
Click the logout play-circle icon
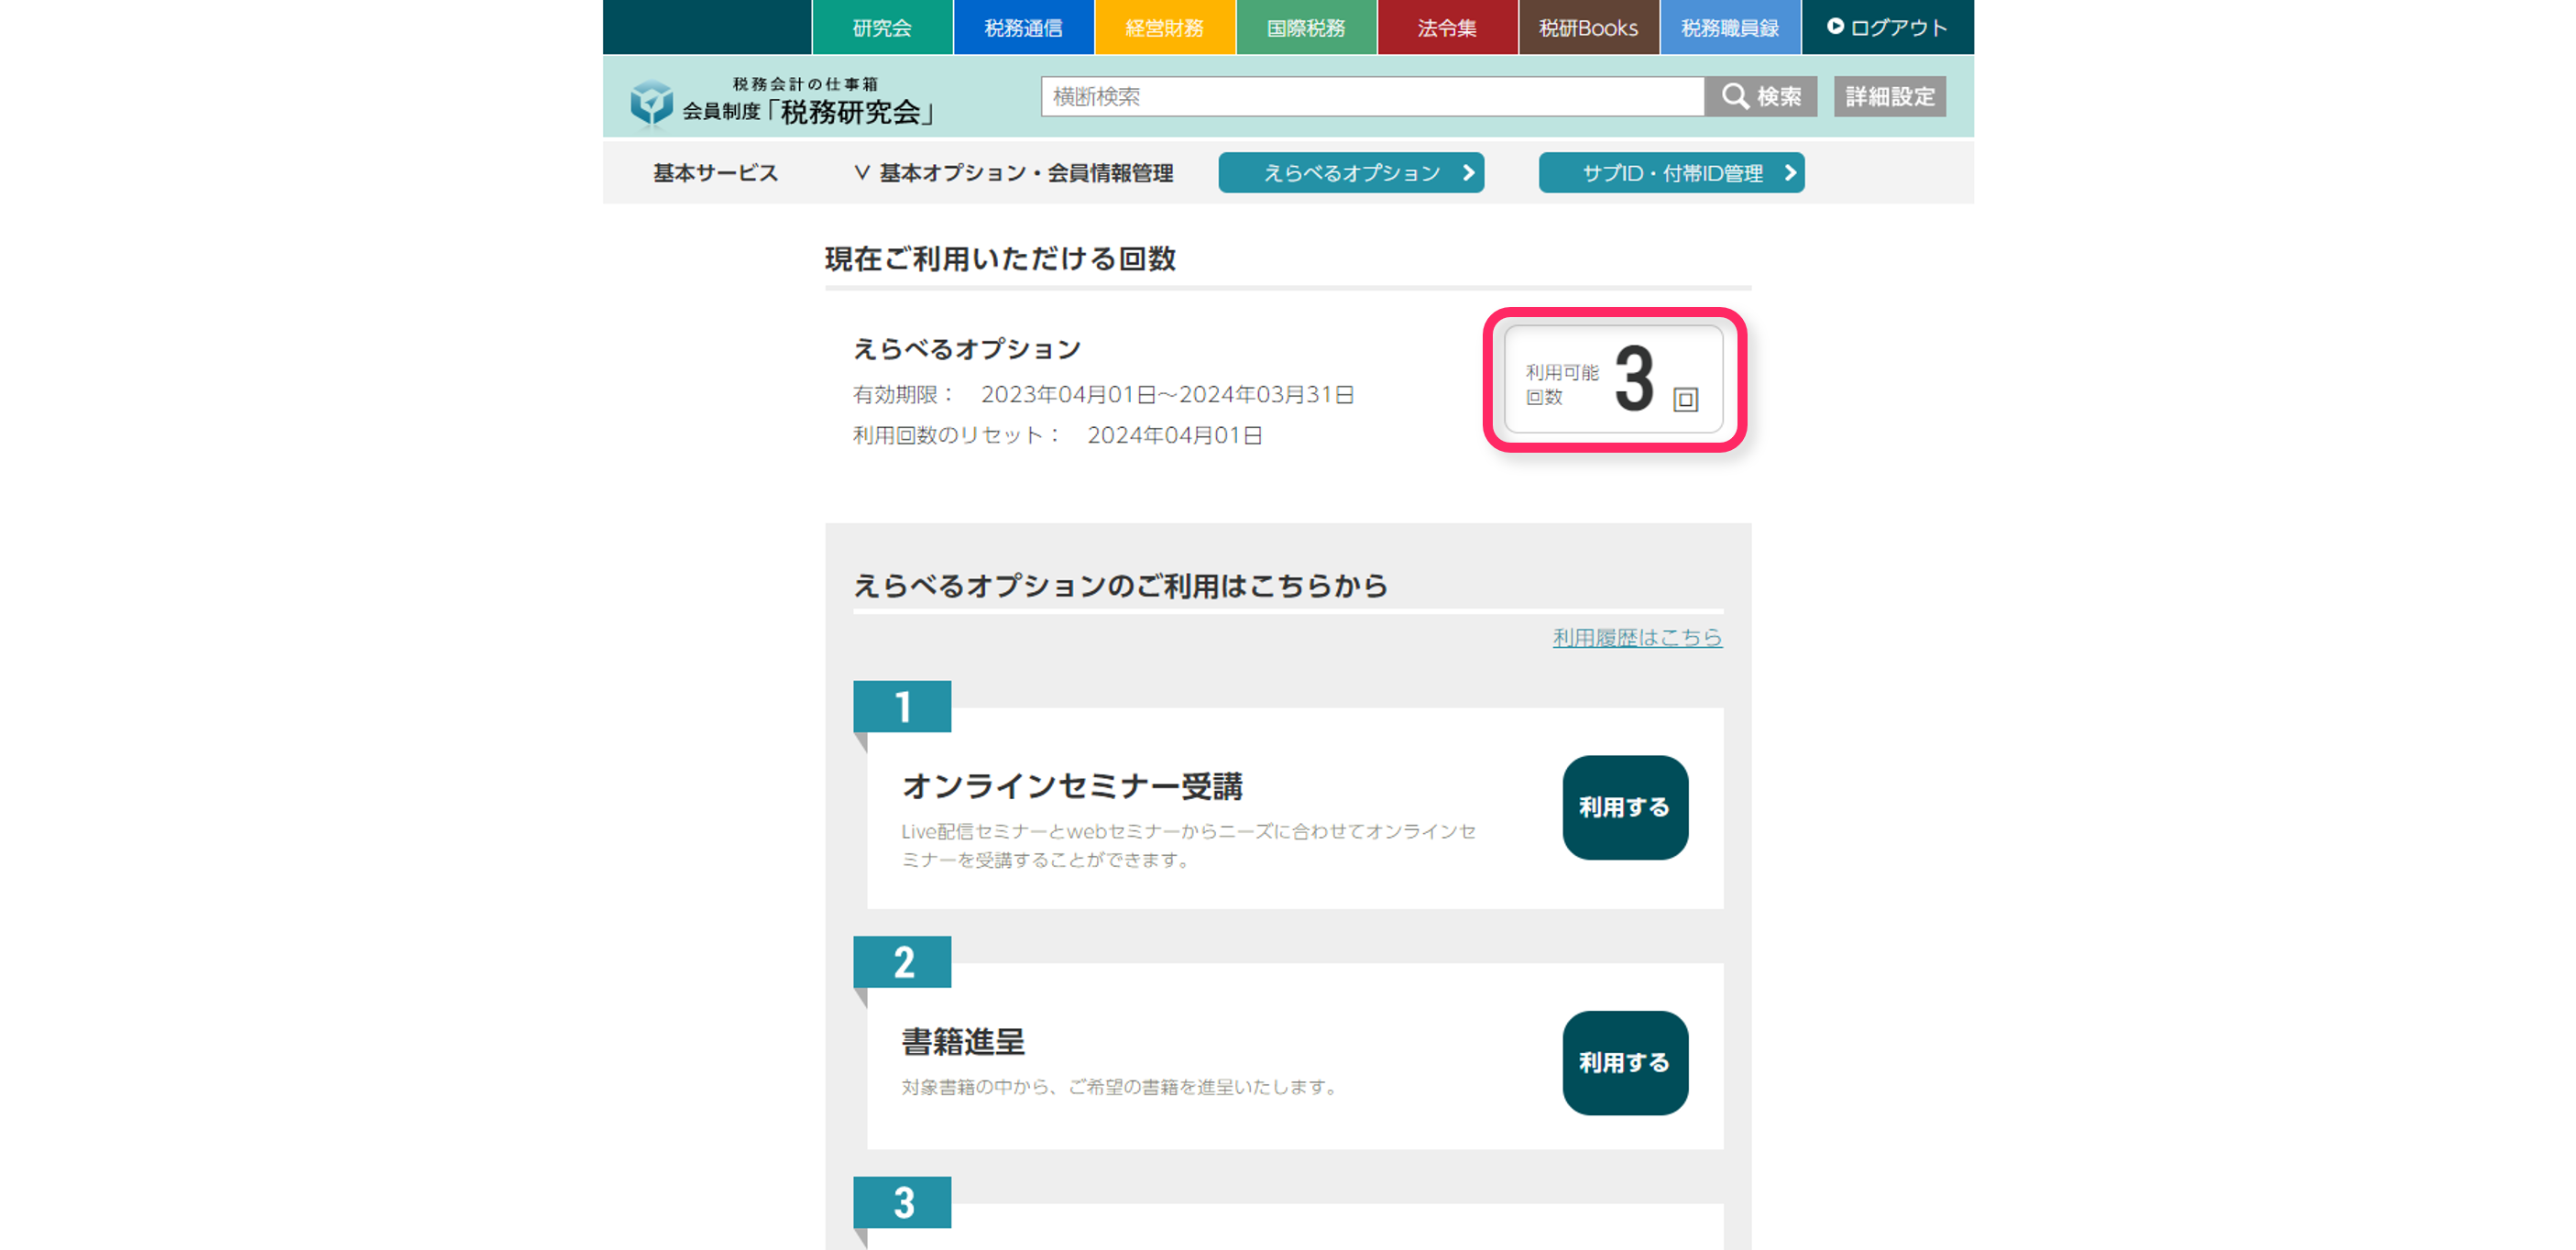1835,27
